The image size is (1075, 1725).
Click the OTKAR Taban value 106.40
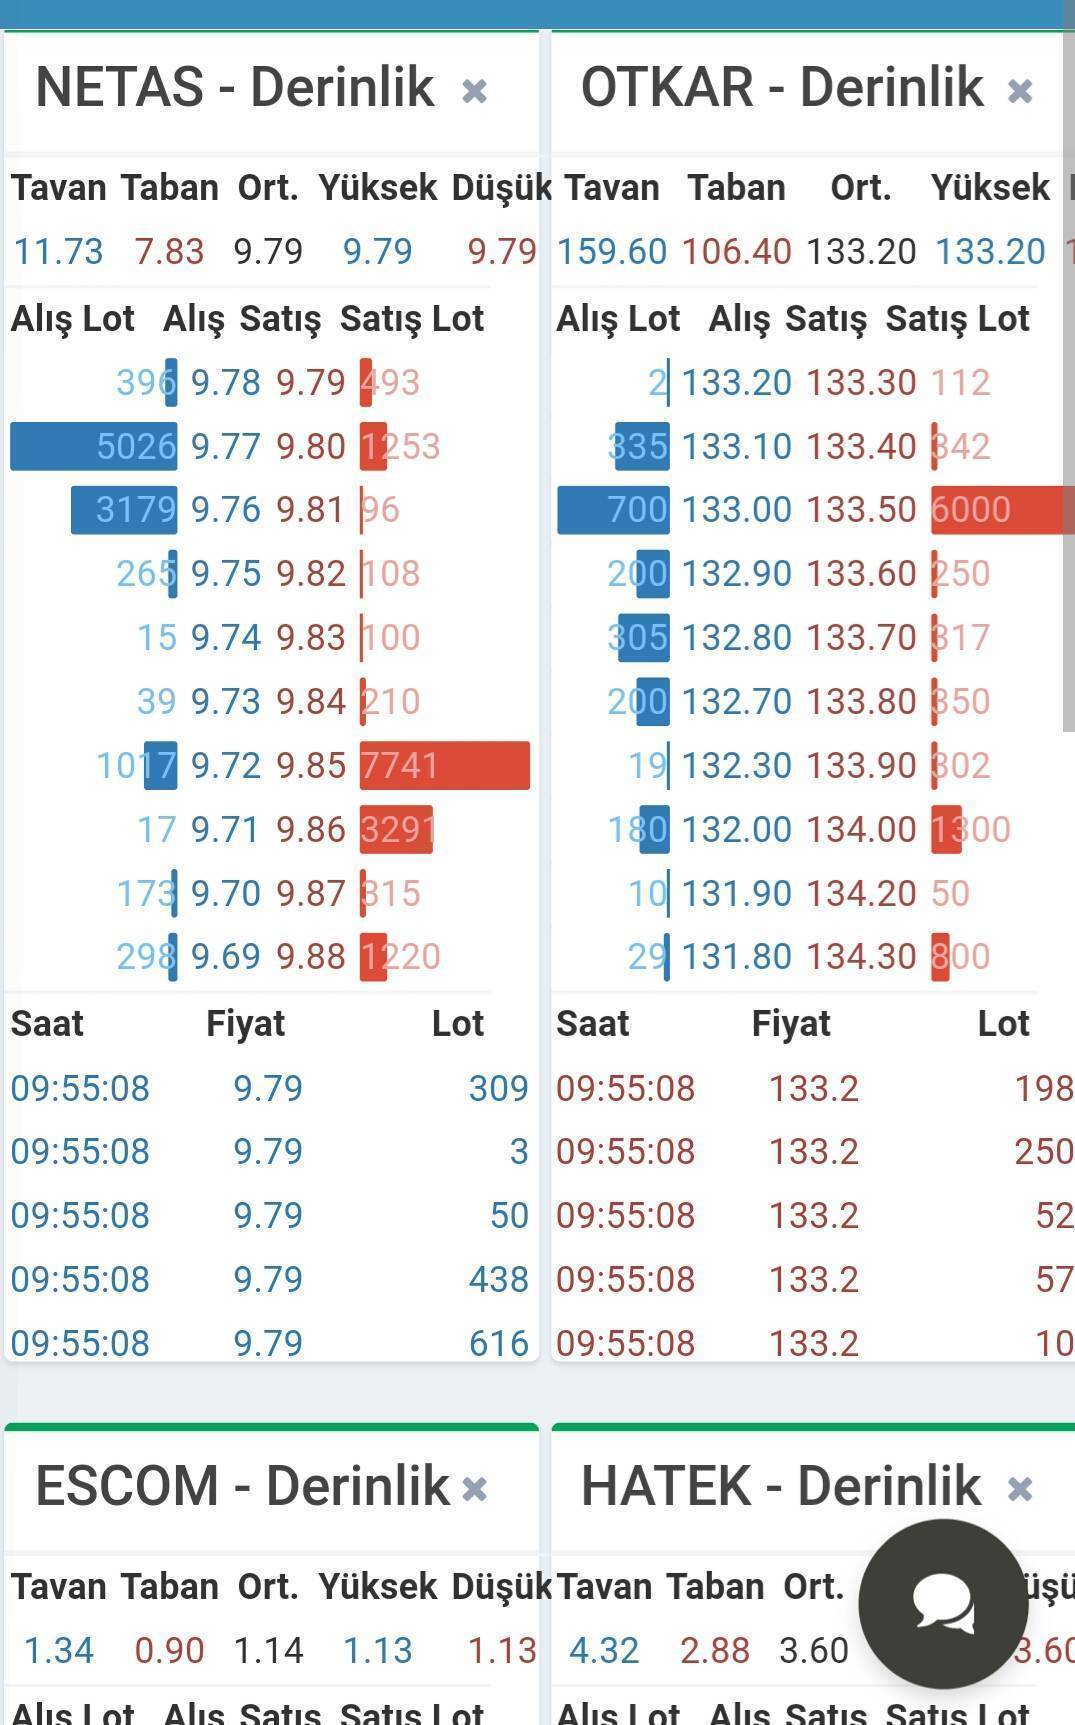point(736,251)
